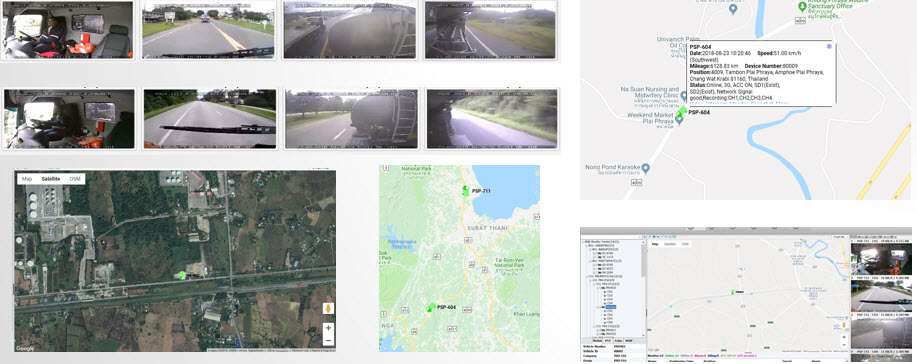This screenshot has width=917, height=364.
Task: Zoom in on the satellite map
Action: pyautogui.click(x=329, y=329)
